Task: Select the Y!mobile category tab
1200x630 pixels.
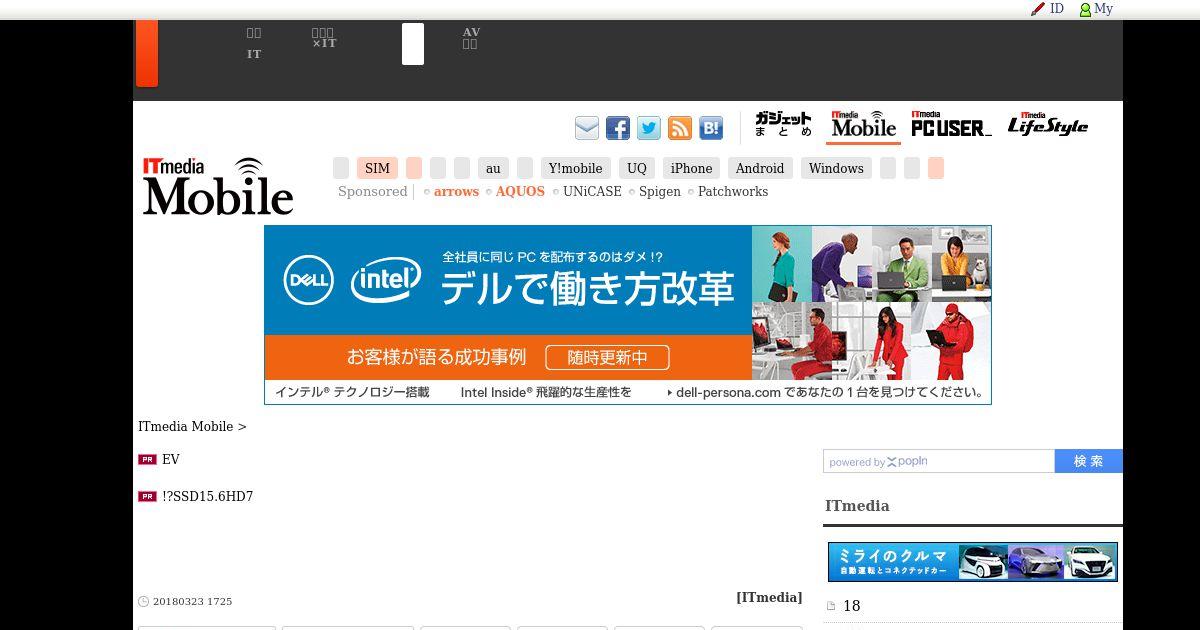Action: pyautogui.click(x=576, y=168)
